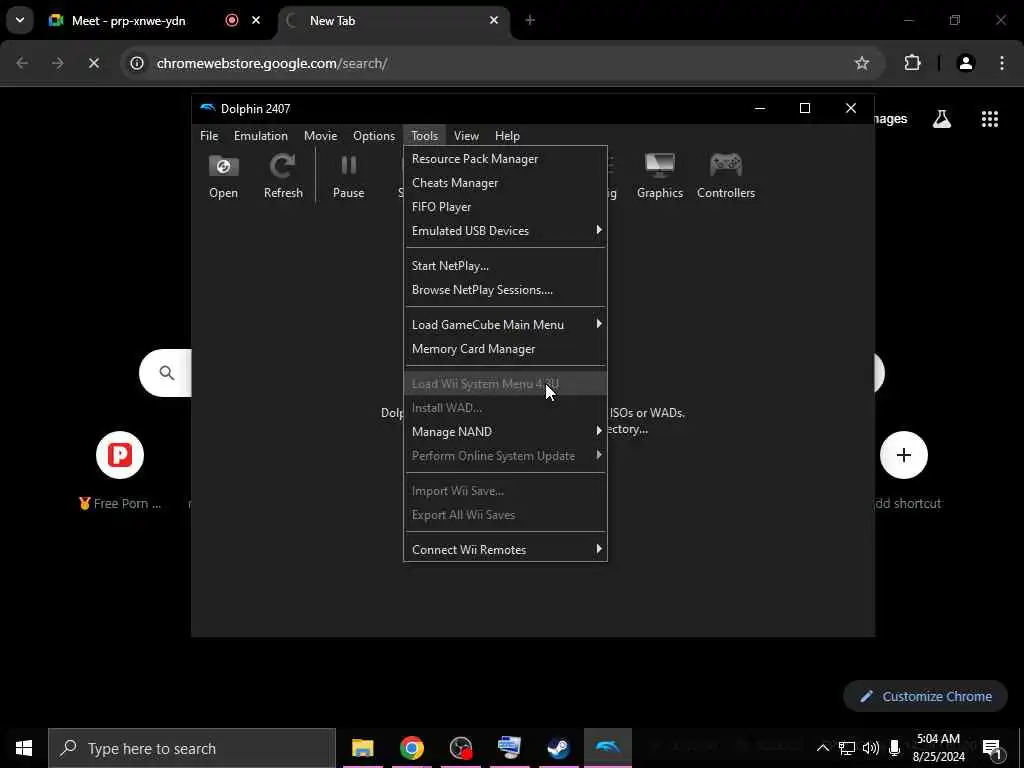Open Chrome tab search dropdown arrow
Viewport: 1024px width, 768px height.
click(x=20, y=20)
